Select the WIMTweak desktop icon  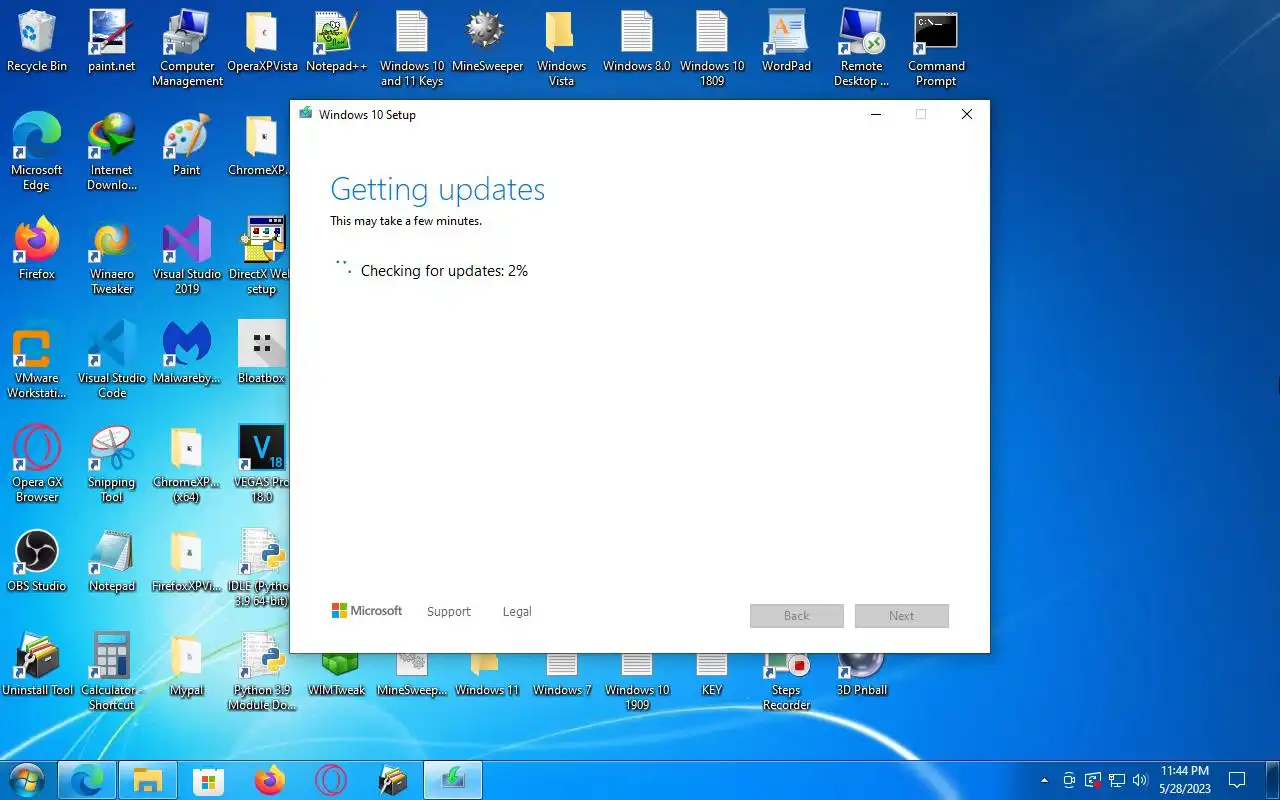337,675
